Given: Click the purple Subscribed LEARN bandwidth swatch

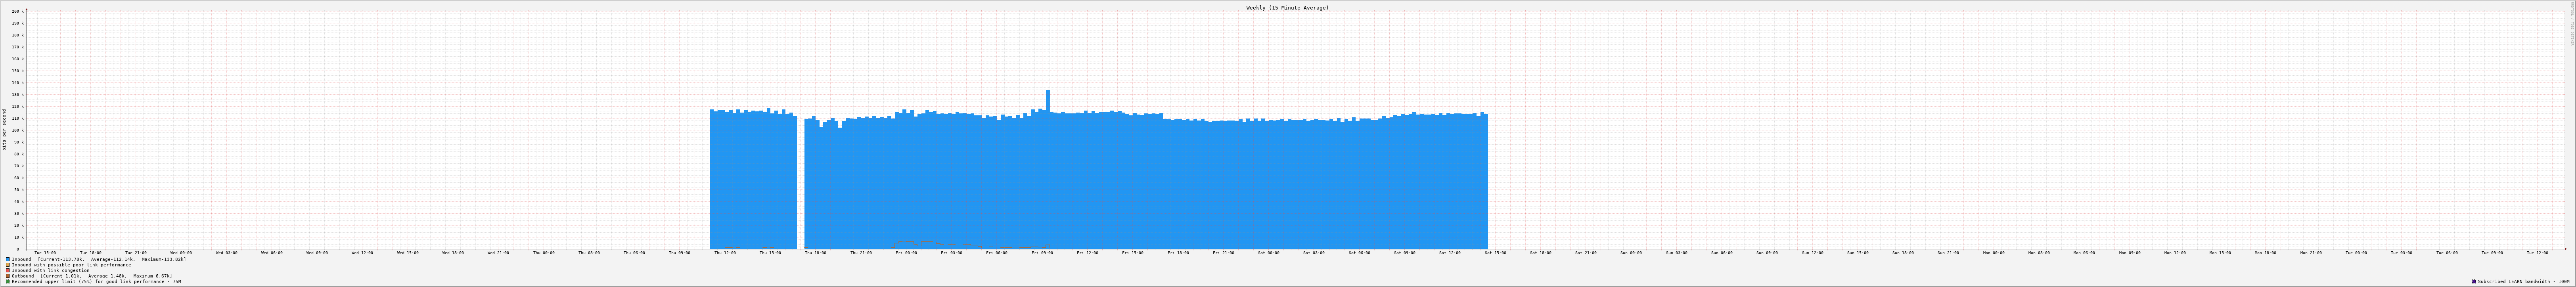Looking at the screenshot, I should (x=2474, y=282).
